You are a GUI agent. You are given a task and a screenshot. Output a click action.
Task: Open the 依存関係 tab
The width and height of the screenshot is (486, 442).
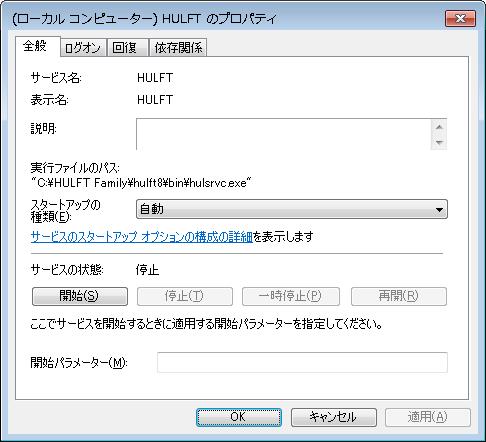click(178, 48)
